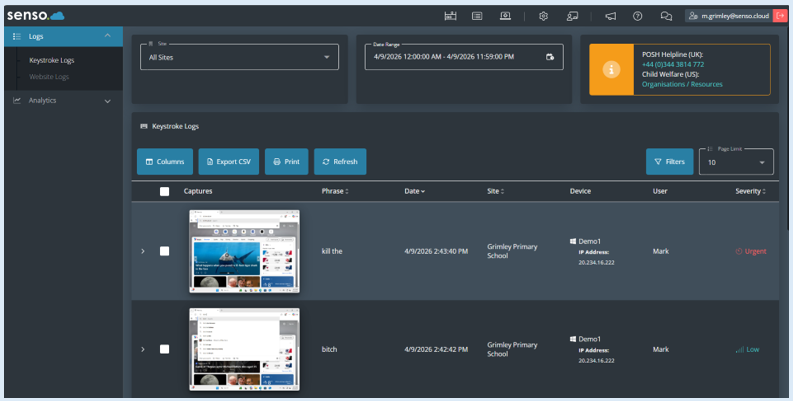This screenshot has width=793, height=401.
Task: Open the Page Limit dropdown
Action: 736,162
